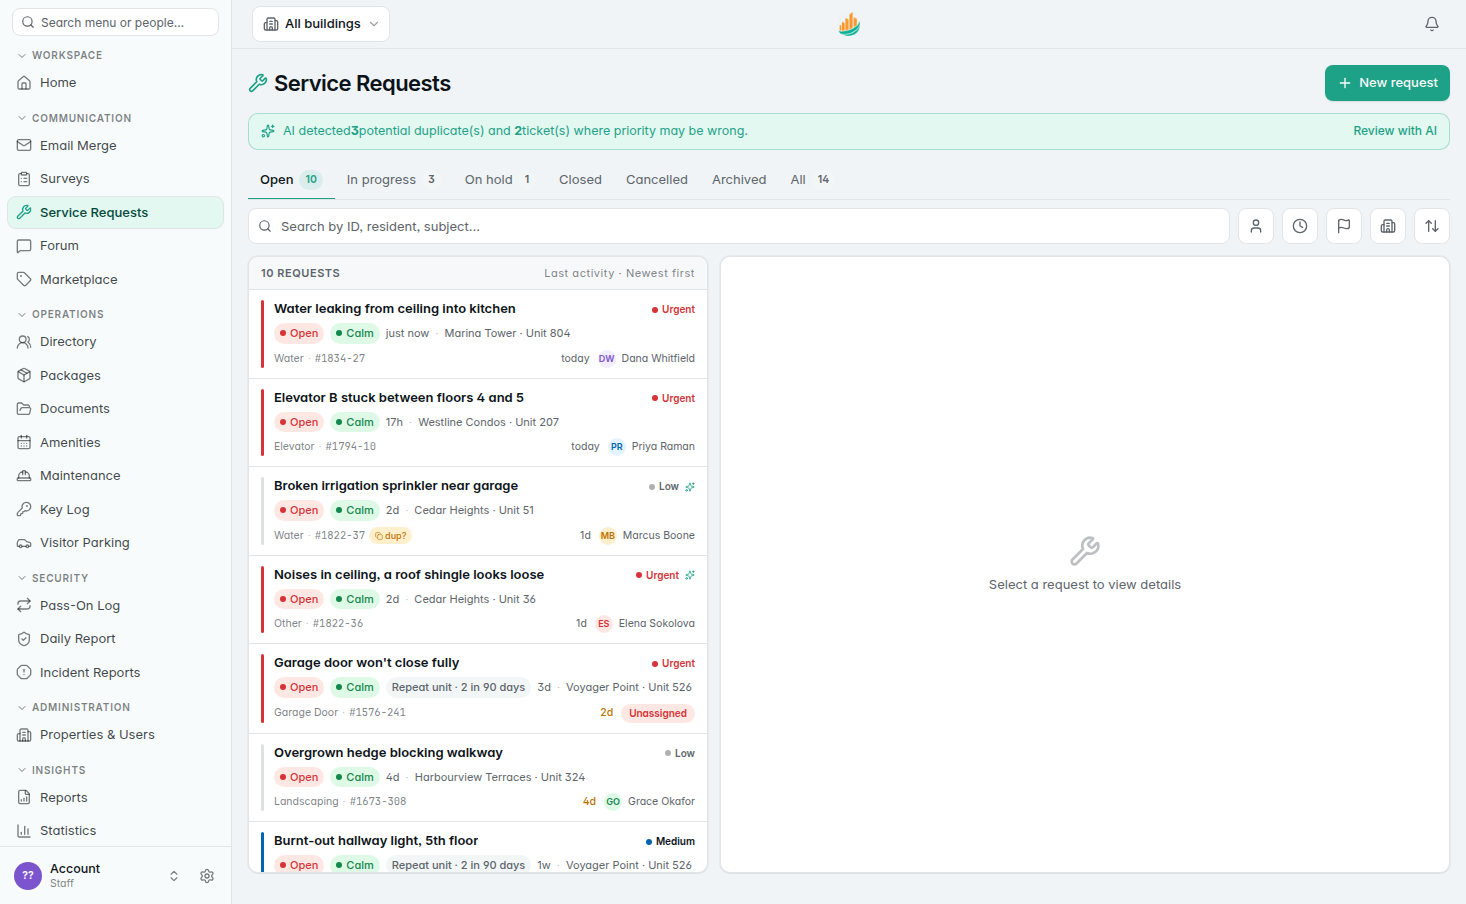The width and height of the screenshot is (1466, 904).
Task: Open the Email Merge page
Action: click(x=115, y=146)
